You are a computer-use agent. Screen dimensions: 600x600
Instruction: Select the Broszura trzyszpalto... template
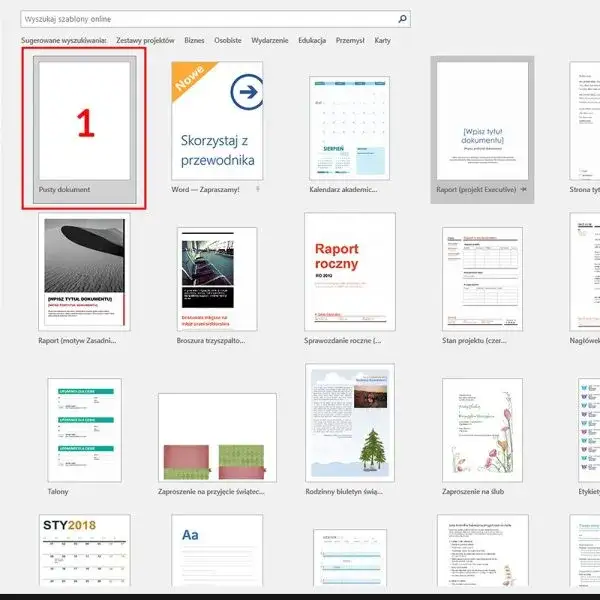coord(217,279)
